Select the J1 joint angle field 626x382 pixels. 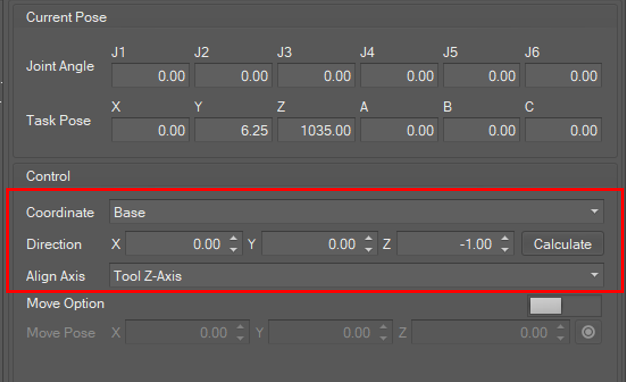[151, 75]
